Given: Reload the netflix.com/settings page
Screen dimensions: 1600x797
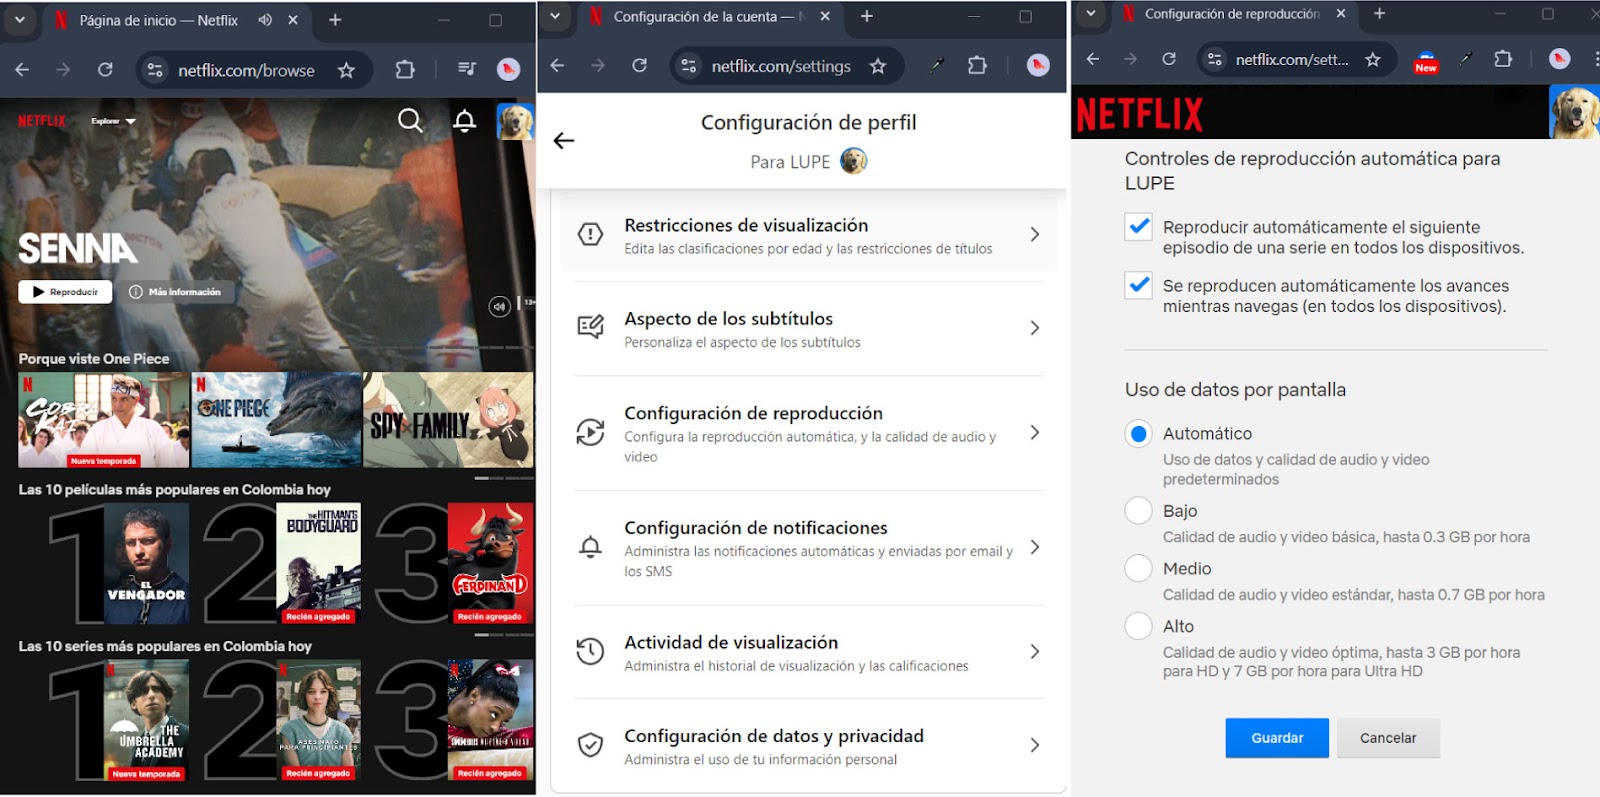Looking at the screenshot, I should tap(640, 66).
